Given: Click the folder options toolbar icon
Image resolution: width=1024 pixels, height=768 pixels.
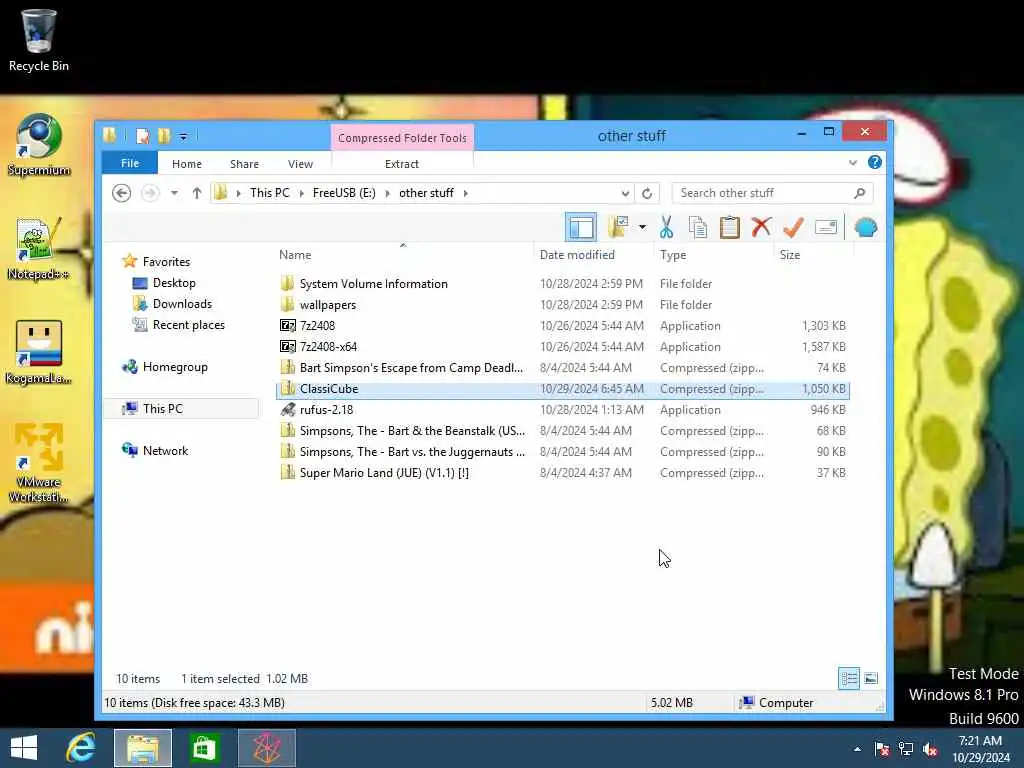Looking at the screenshot, I should click(x=618, y=227).
